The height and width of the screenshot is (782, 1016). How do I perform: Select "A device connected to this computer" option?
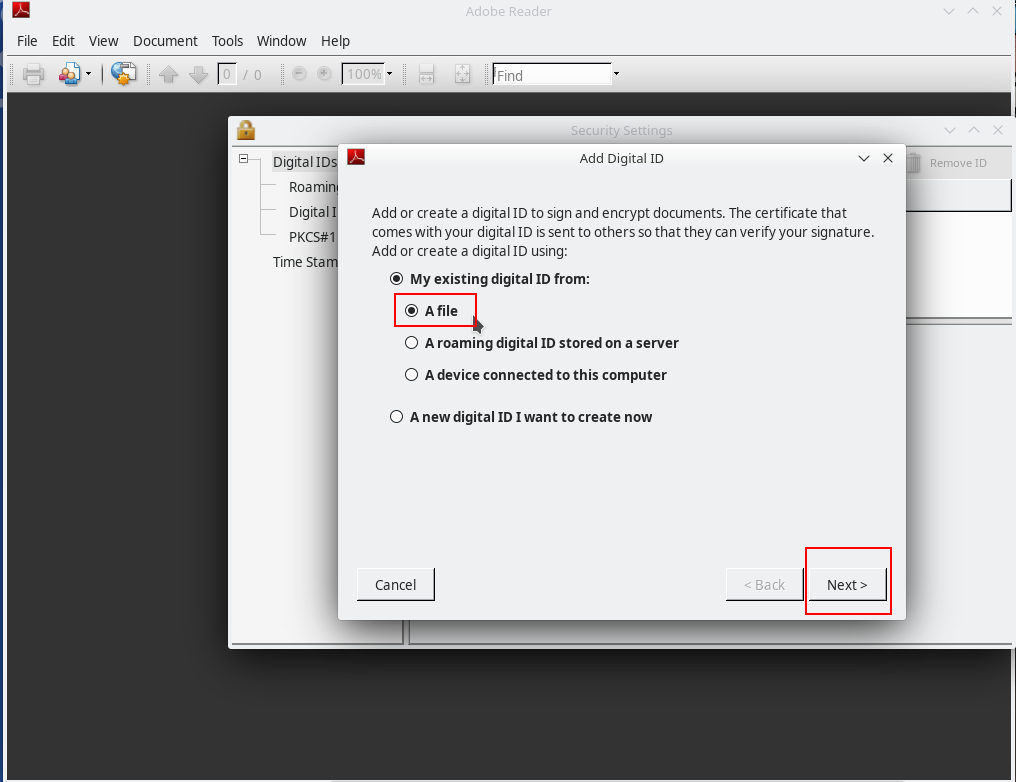click(x=411, y=375)
